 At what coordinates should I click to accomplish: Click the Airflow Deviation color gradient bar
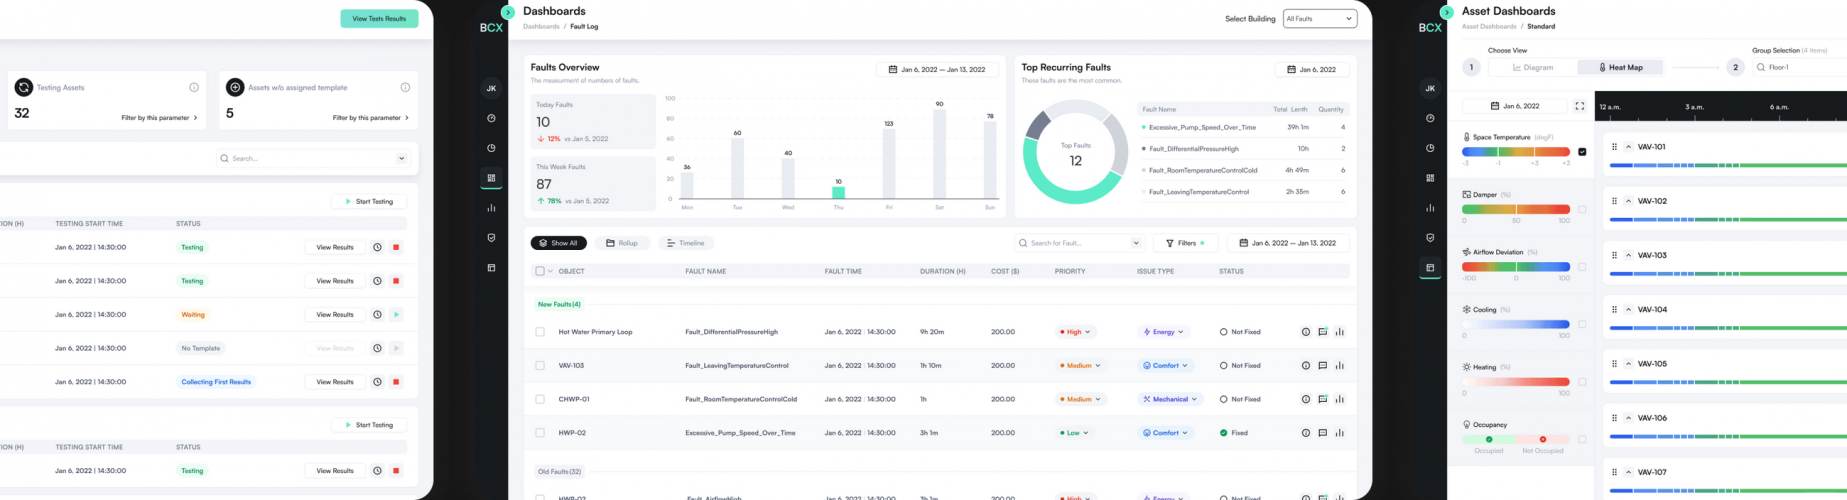point(1515,267)
